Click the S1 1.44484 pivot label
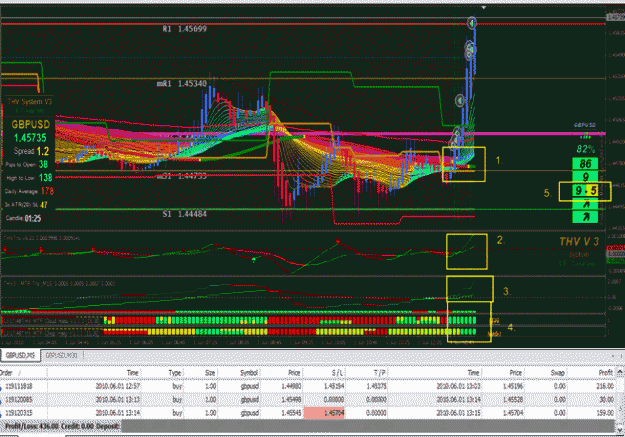The width and height of the screenshot is (625, 437). 185,214
